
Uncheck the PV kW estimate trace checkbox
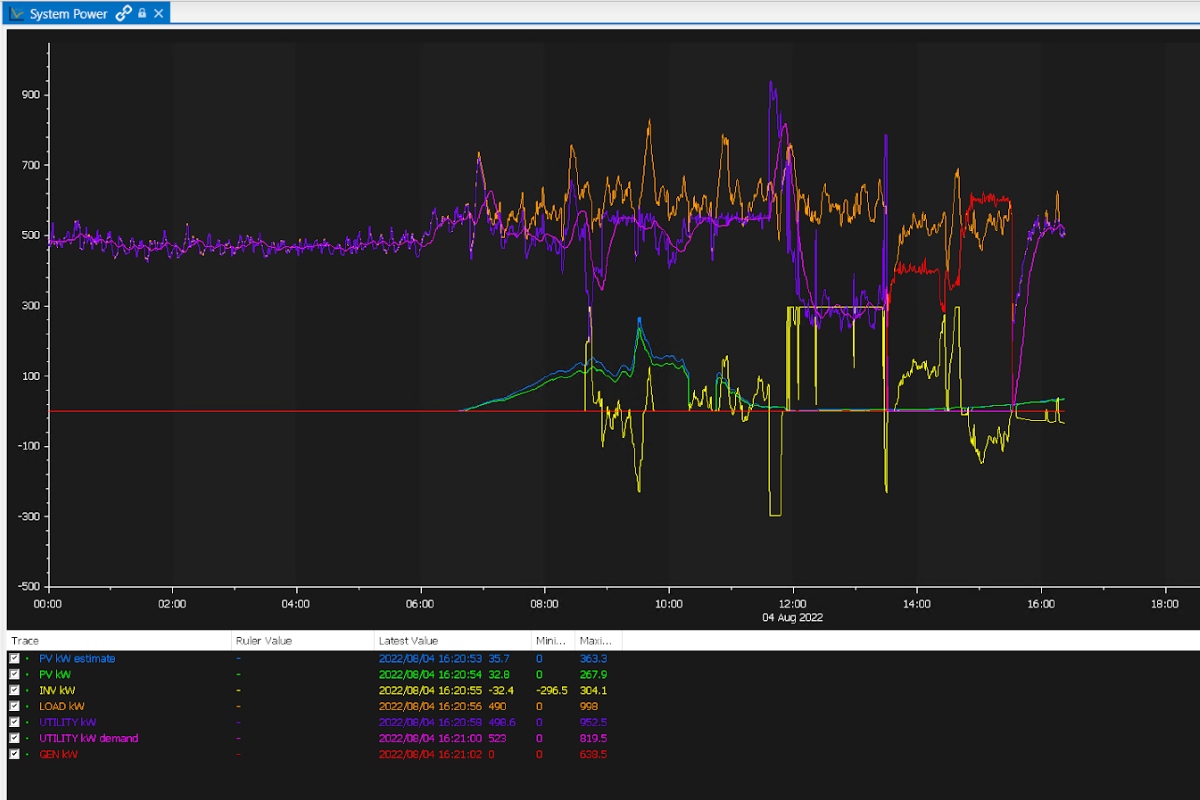click(14, 659)
